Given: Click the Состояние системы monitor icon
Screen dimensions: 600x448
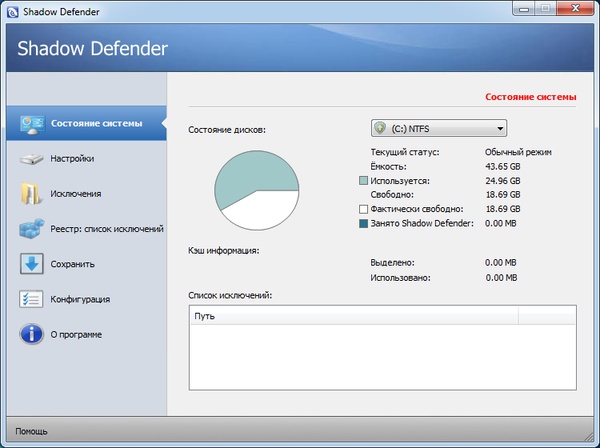Looking at the screenshot, I should pos(32,124).
